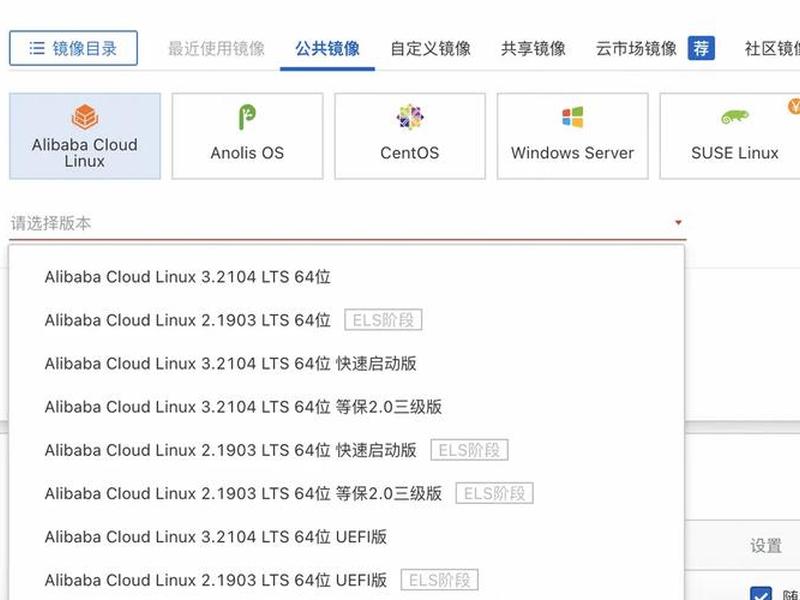The width and height of the screenshot is (800, 600).
Task: Click the red dropdown arrow of version selector
Action: point(678,222)
